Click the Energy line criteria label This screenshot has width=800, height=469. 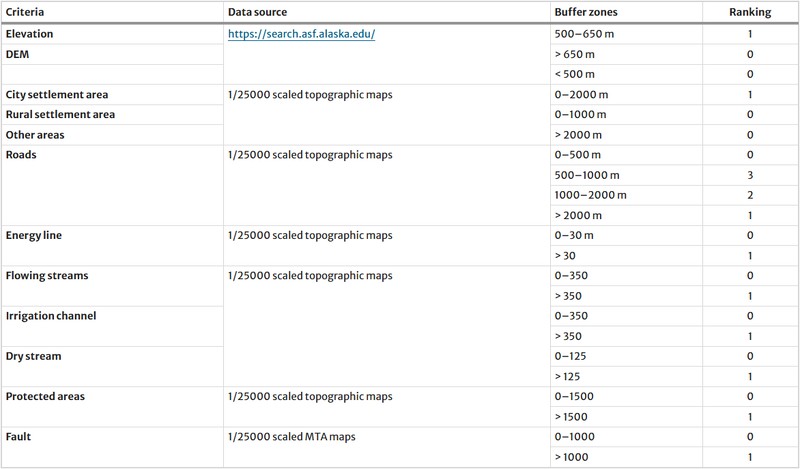[x=34, y=235]
